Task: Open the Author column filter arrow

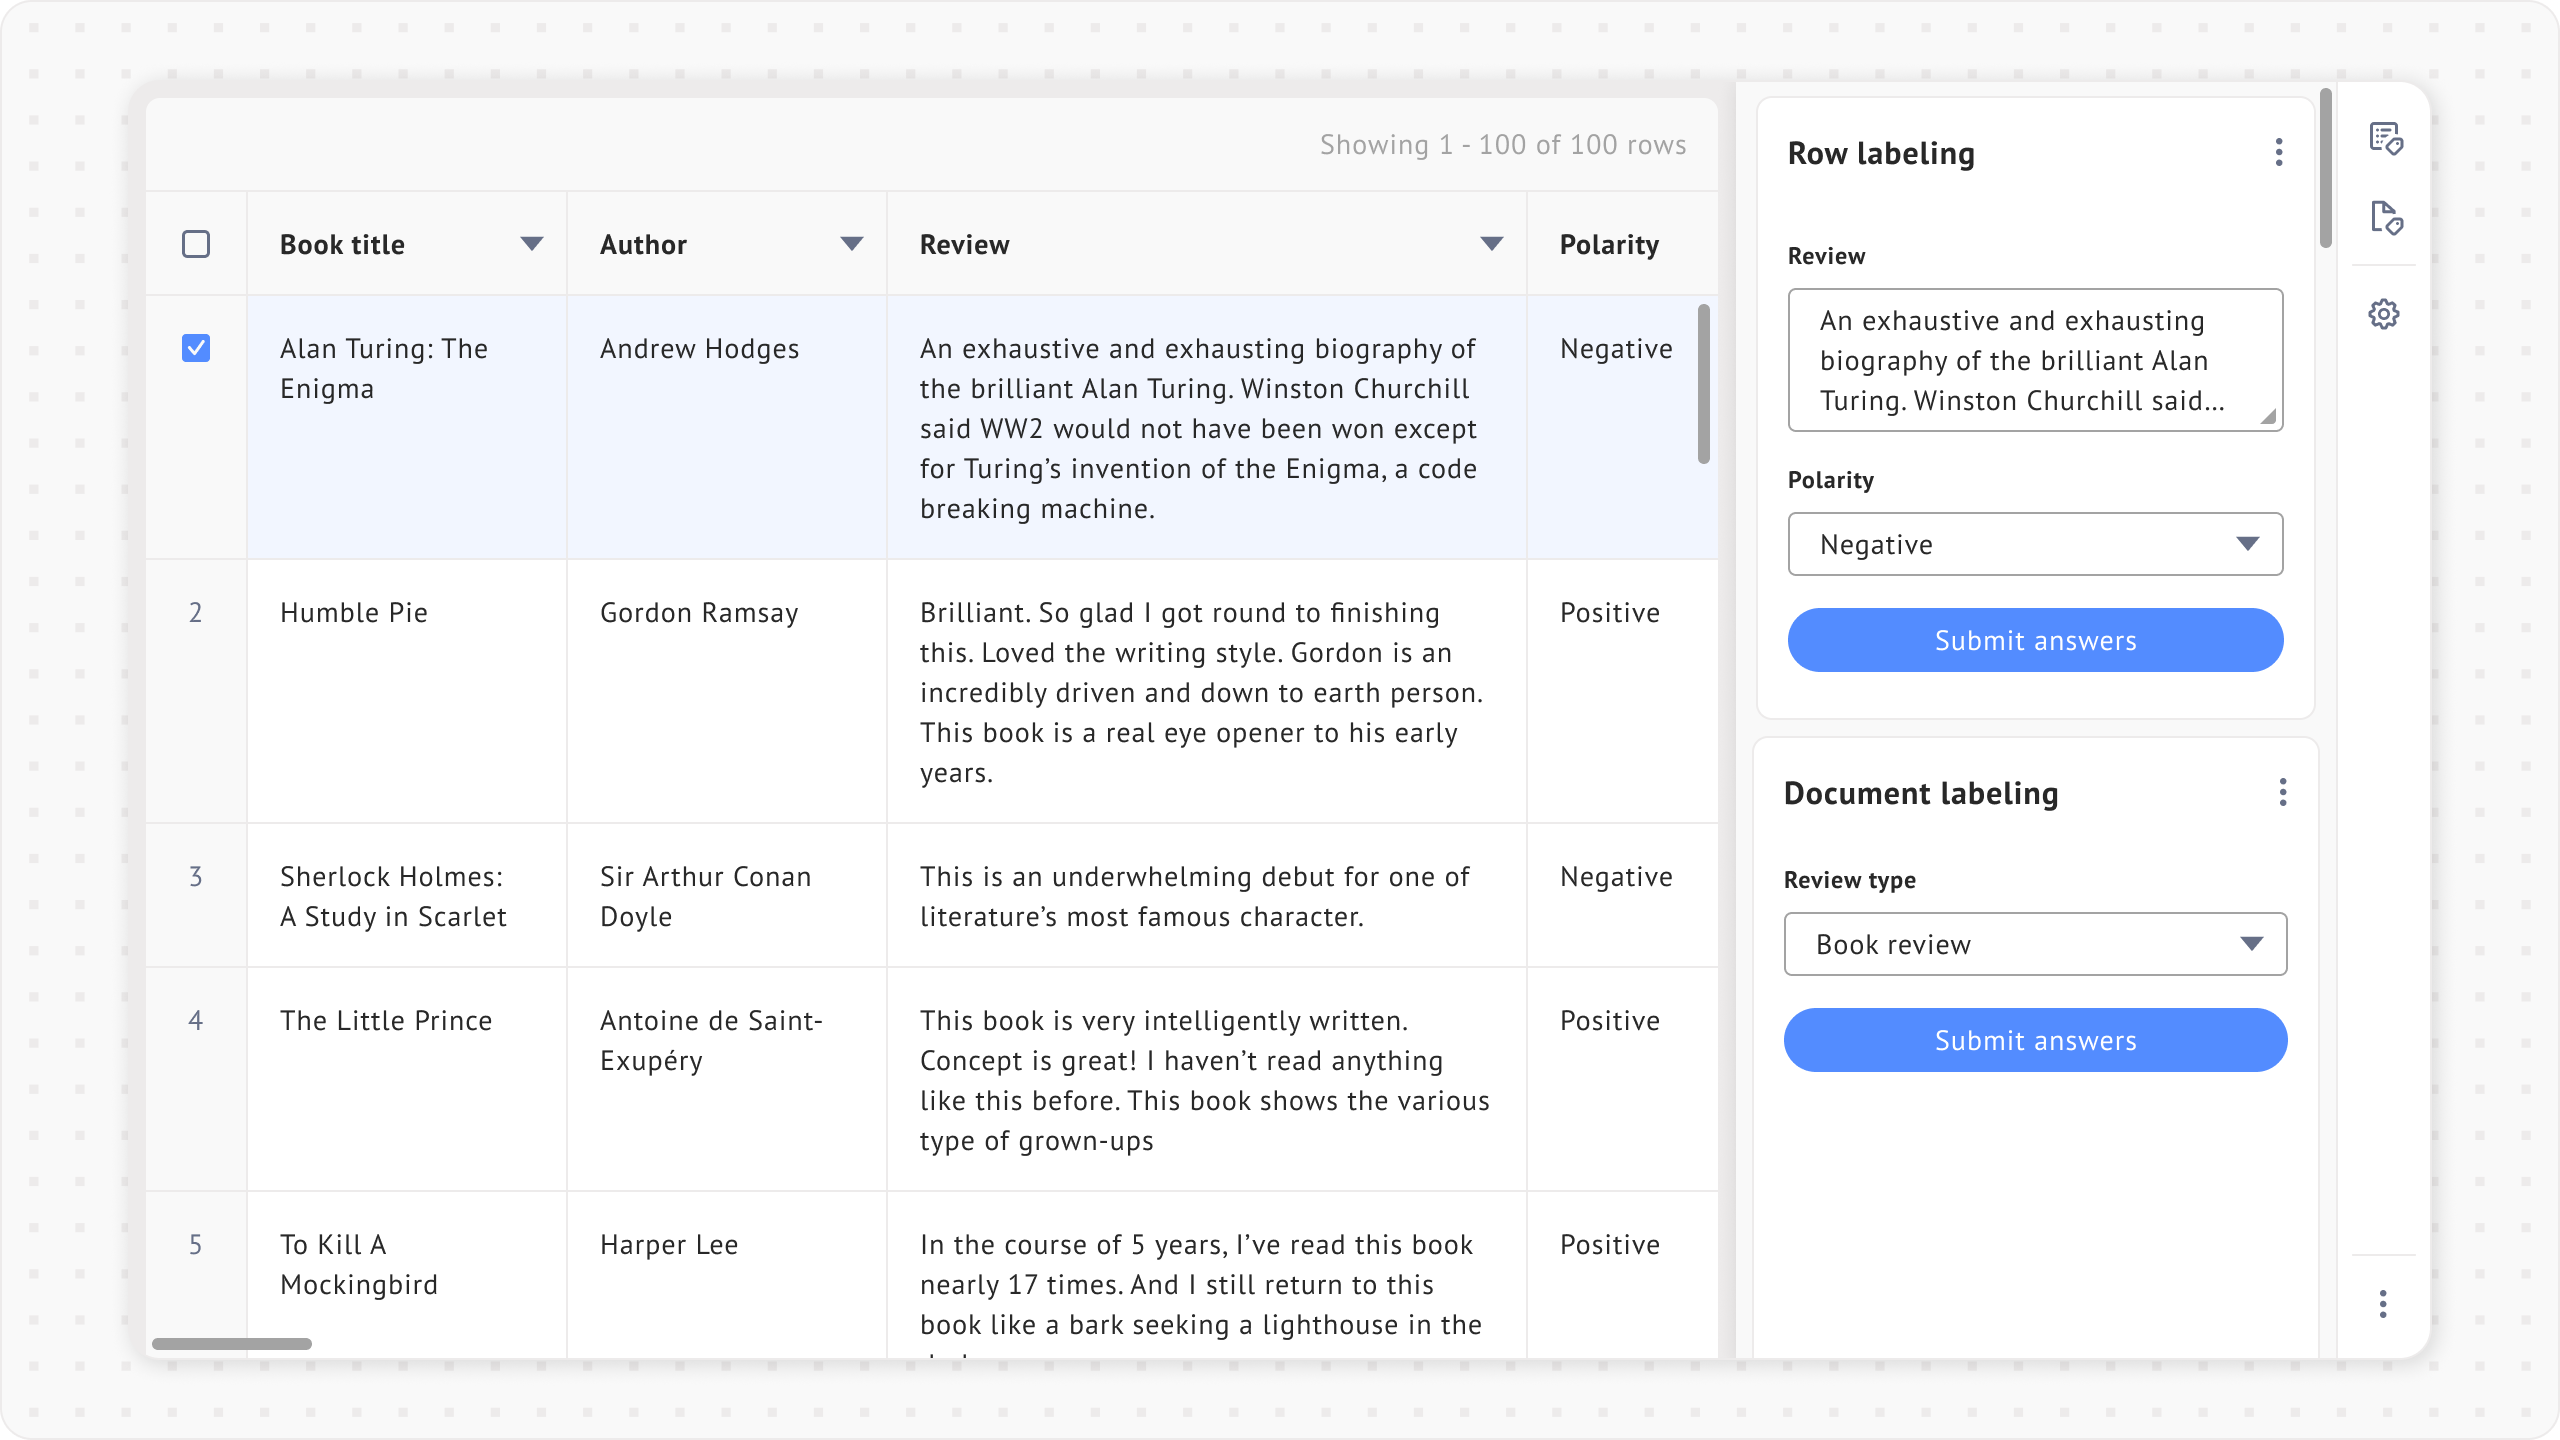Action: coord(851,244)
